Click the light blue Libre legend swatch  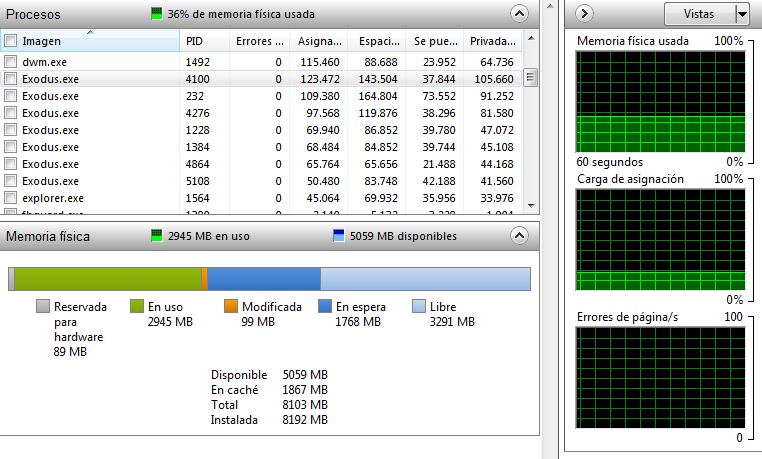(x=420, y=307)
